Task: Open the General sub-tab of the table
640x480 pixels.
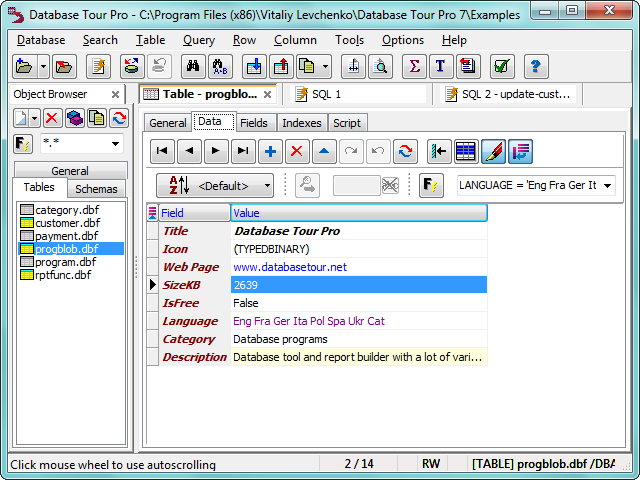Action: coord(168,123)
